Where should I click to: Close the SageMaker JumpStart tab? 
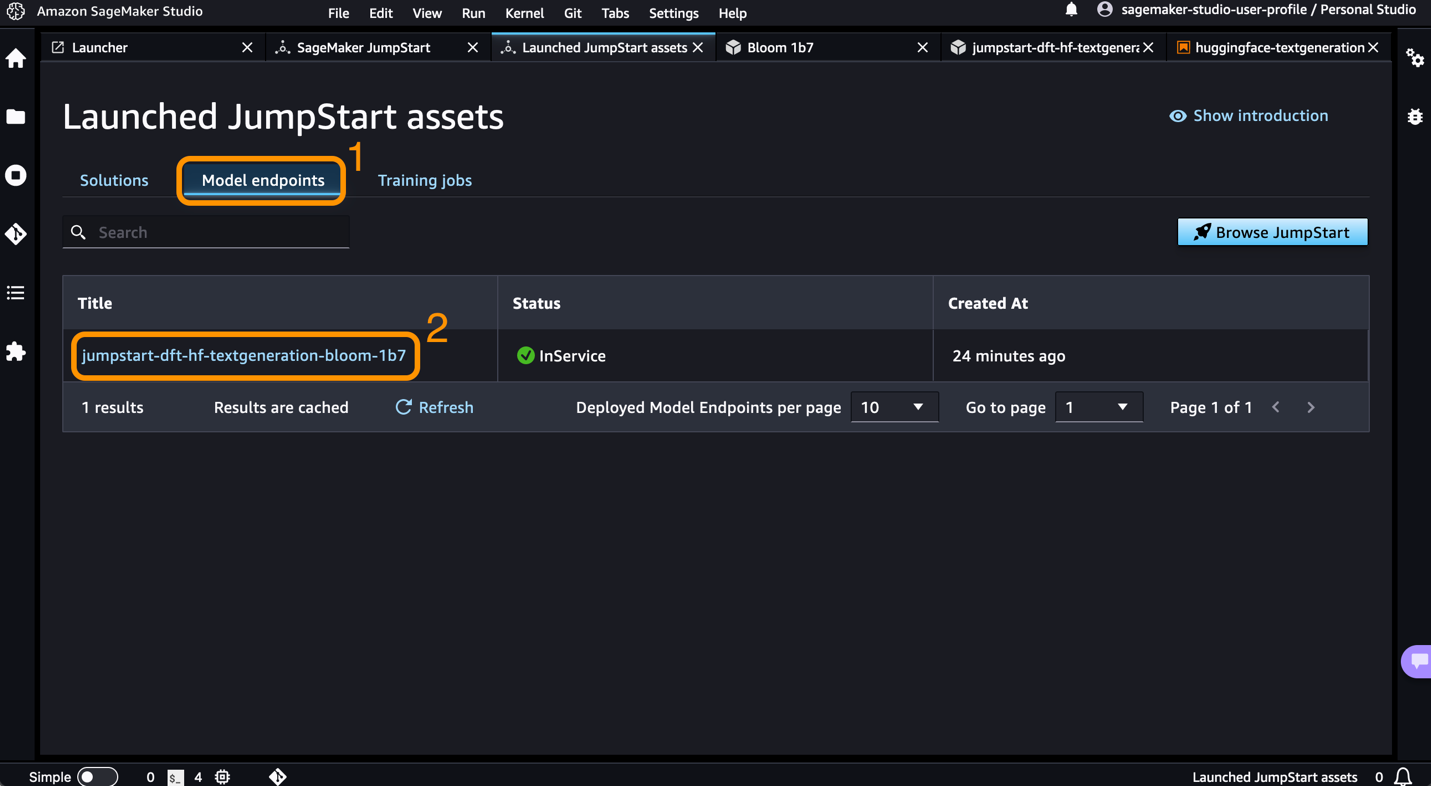pos(473,47)
